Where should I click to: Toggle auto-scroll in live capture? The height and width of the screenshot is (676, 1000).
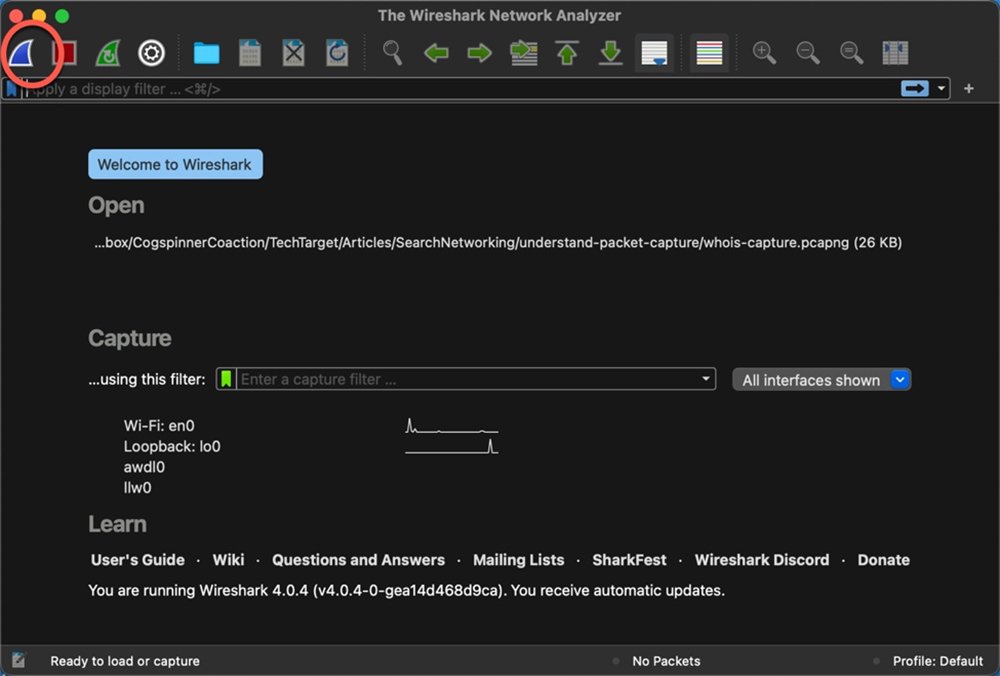pyautogui.click(x=655, y=53)
